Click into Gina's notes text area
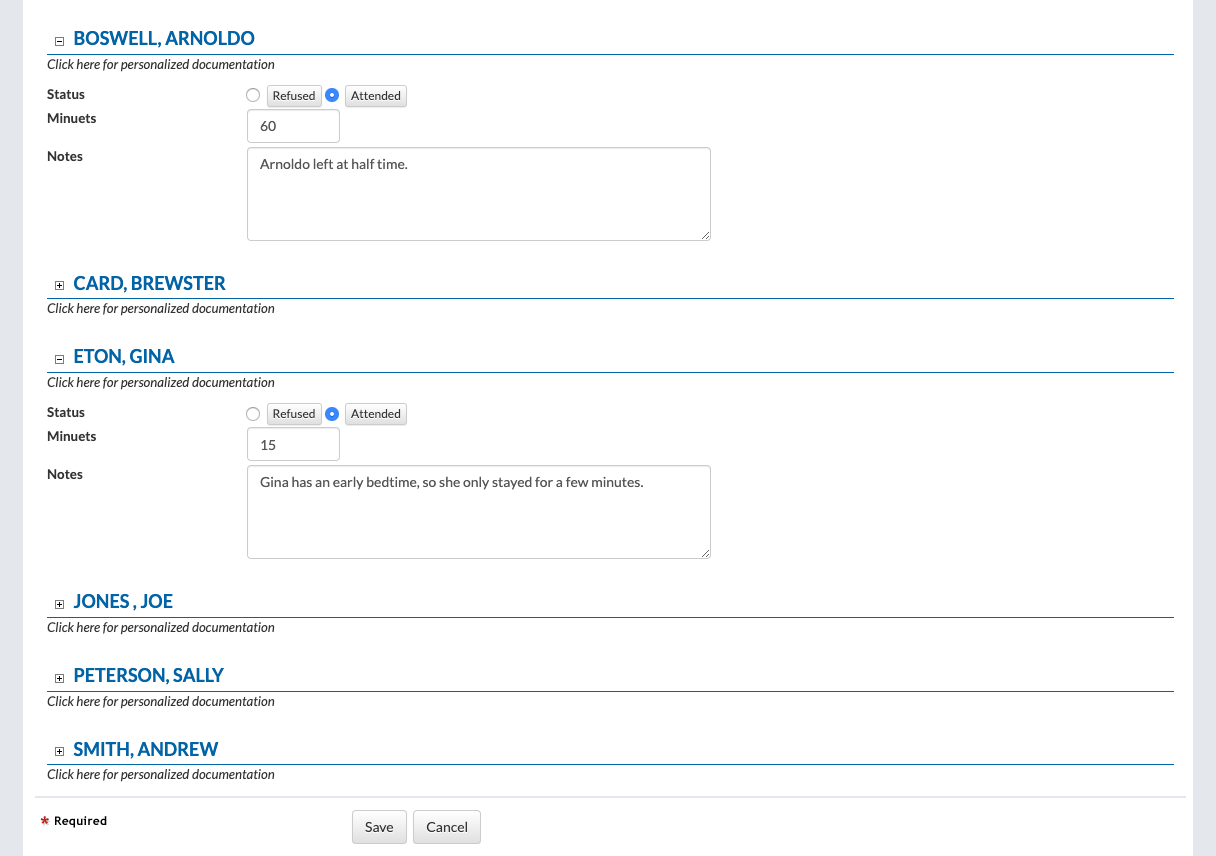This screenshot has height=856, width=1216. point(478,512)
